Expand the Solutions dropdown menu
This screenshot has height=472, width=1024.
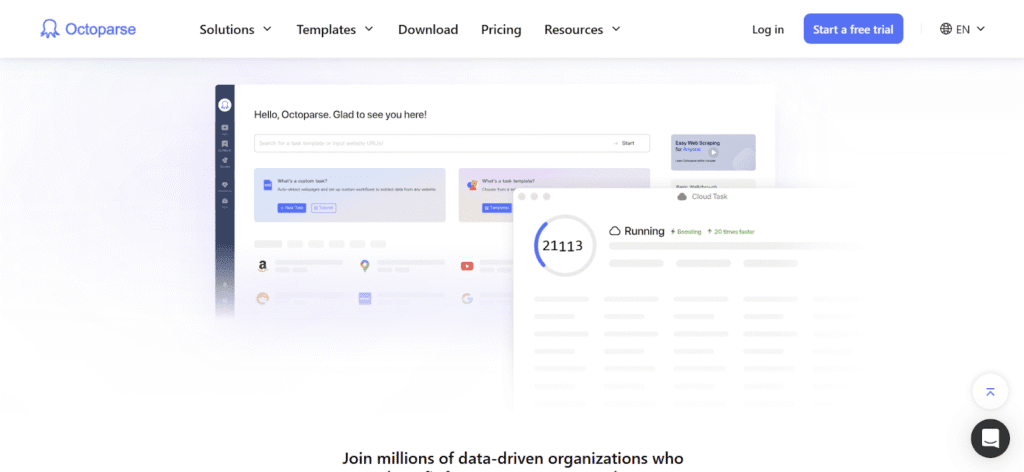click(235, 29)
